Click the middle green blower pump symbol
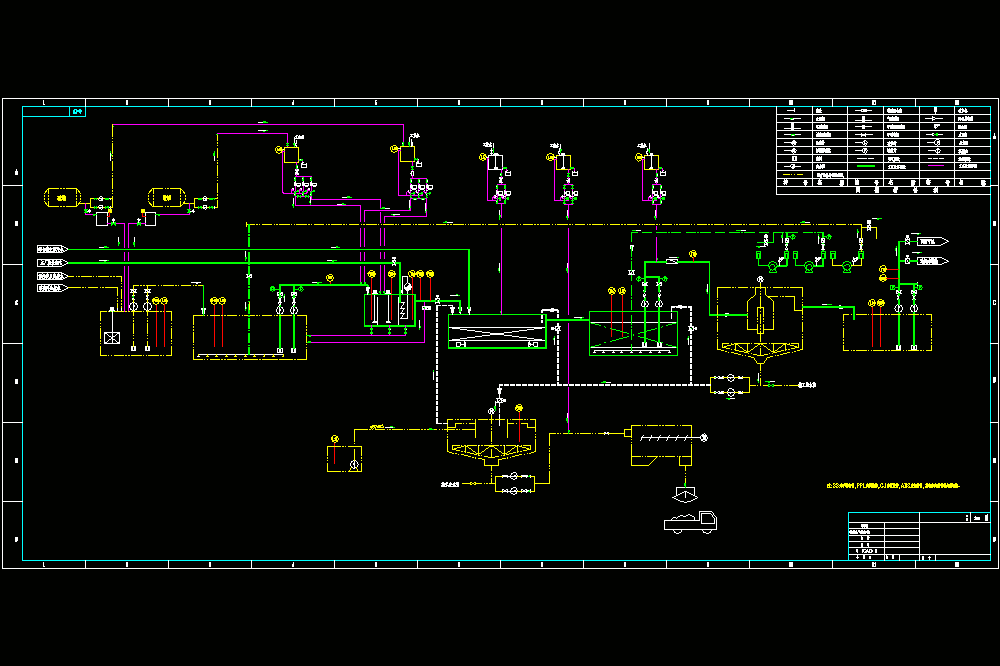The image size is (1000, 666). coord(809,266)
